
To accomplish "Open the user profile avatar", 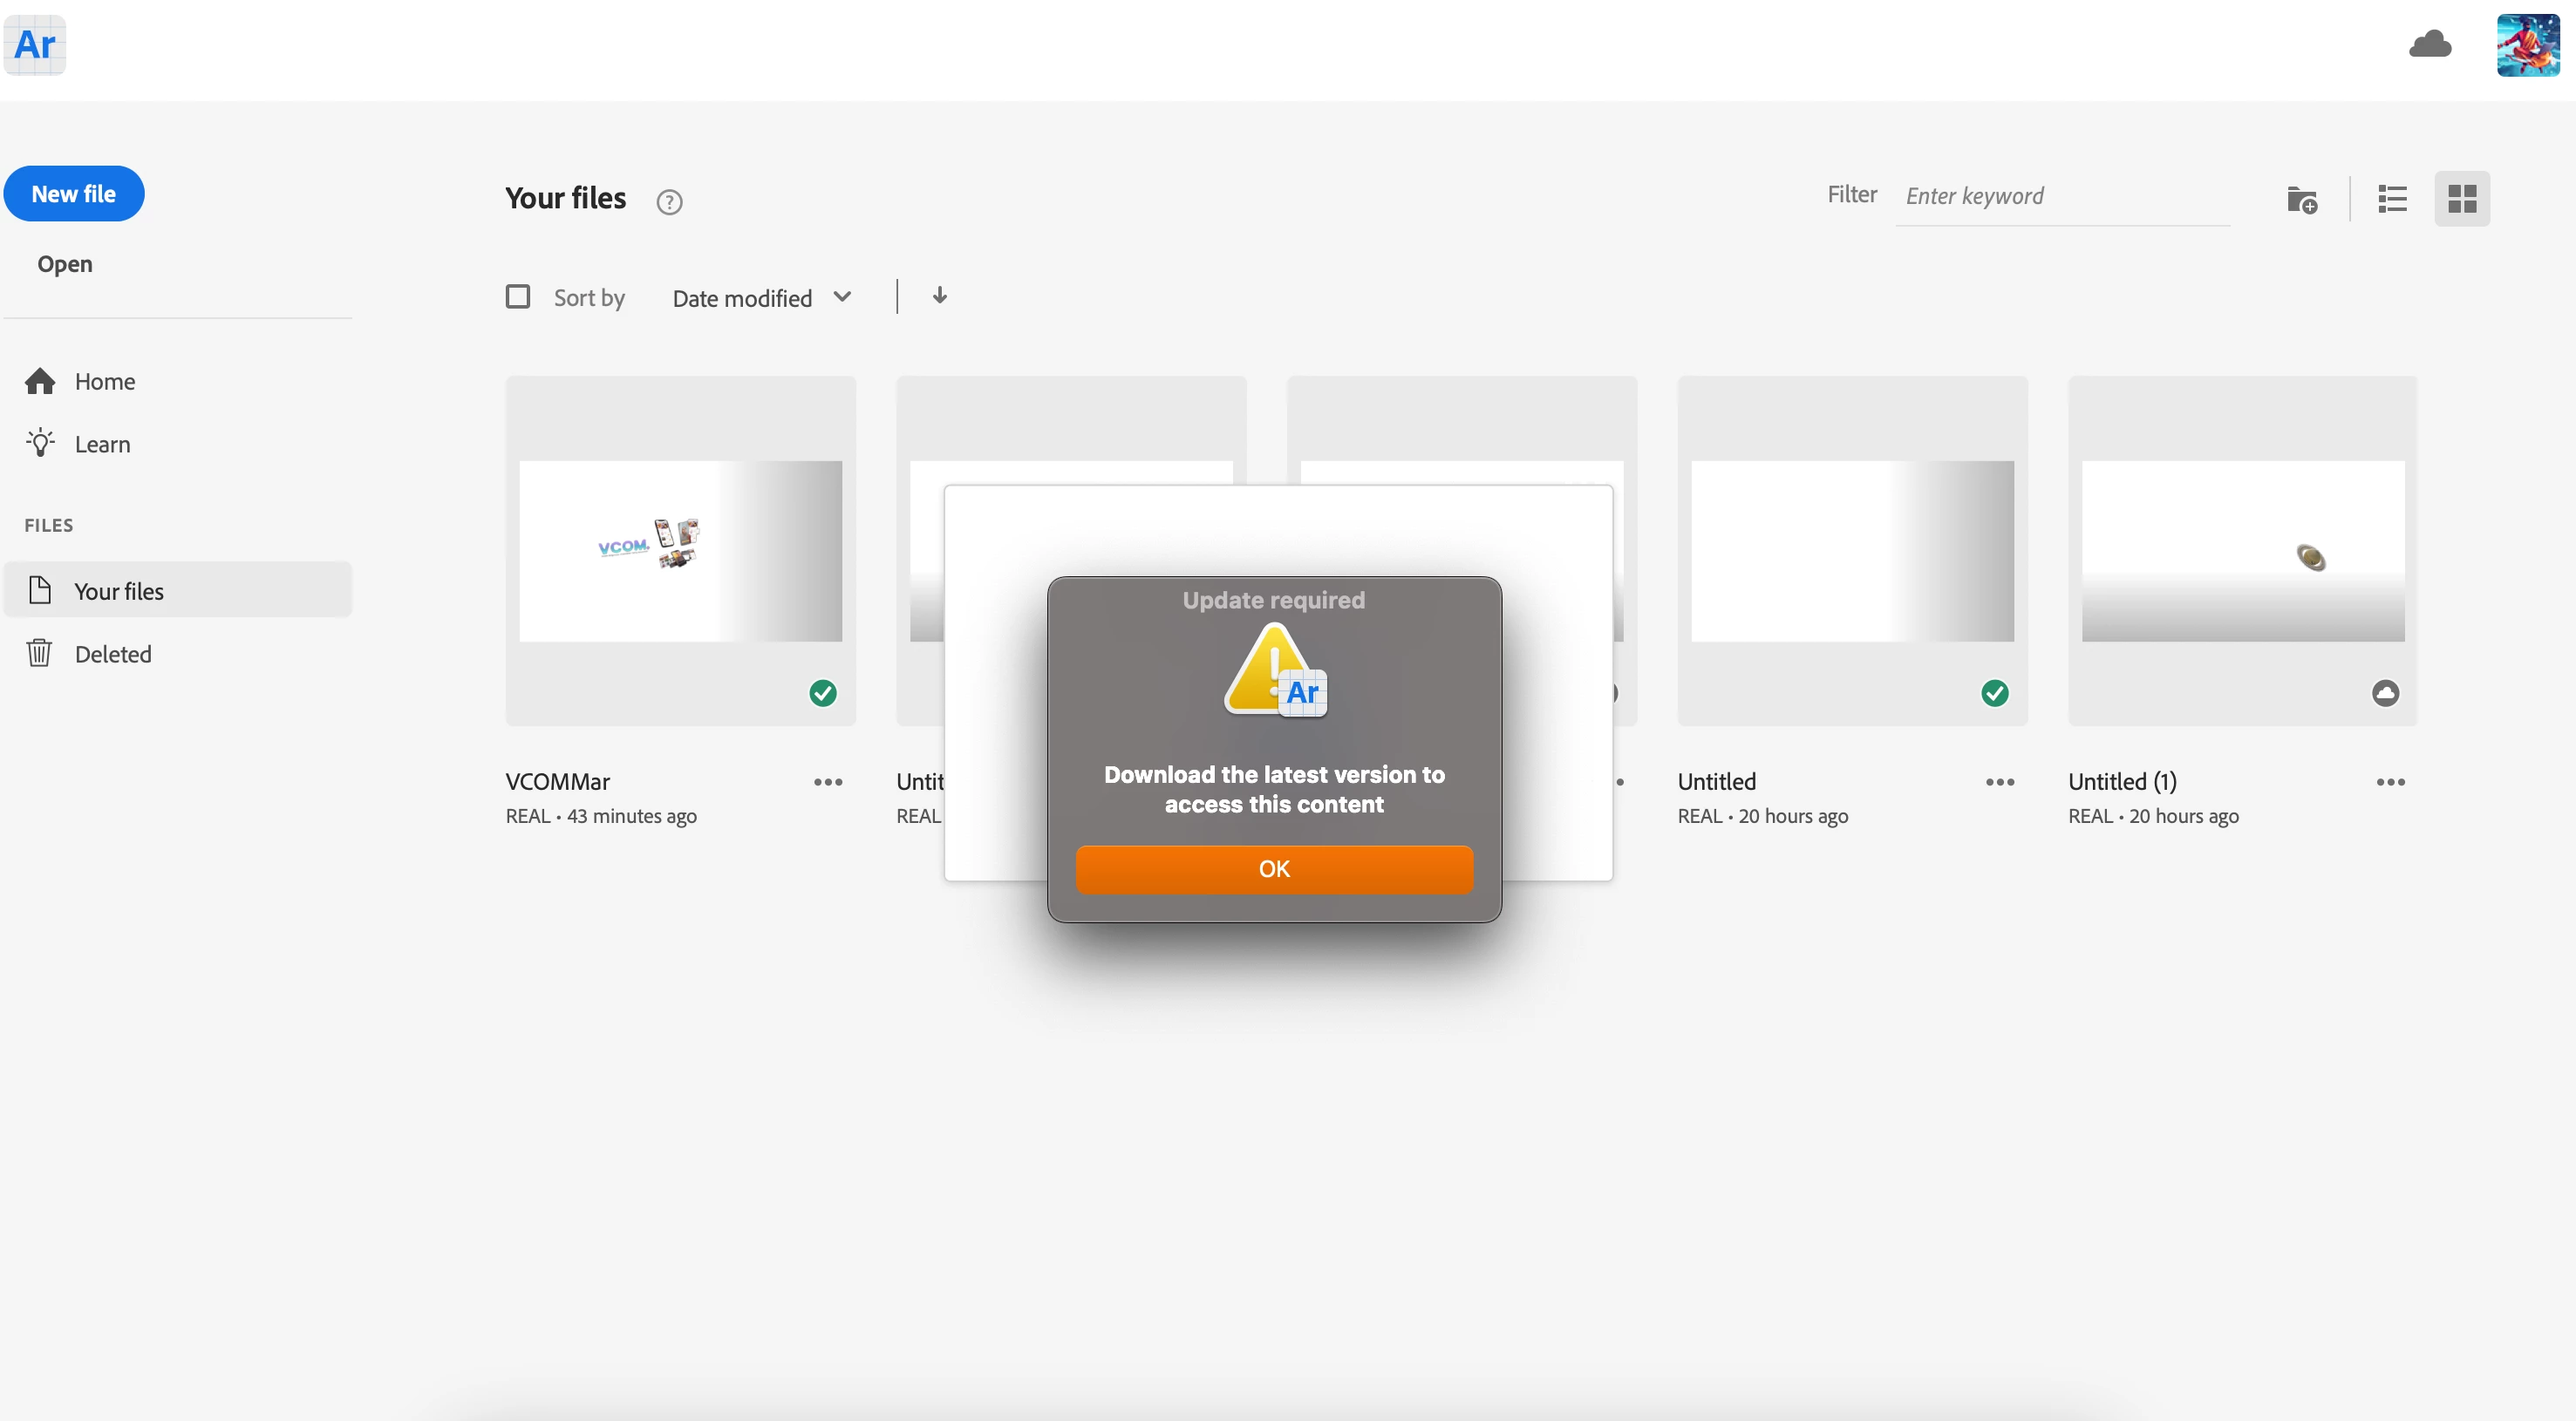I will (2526, 45).
